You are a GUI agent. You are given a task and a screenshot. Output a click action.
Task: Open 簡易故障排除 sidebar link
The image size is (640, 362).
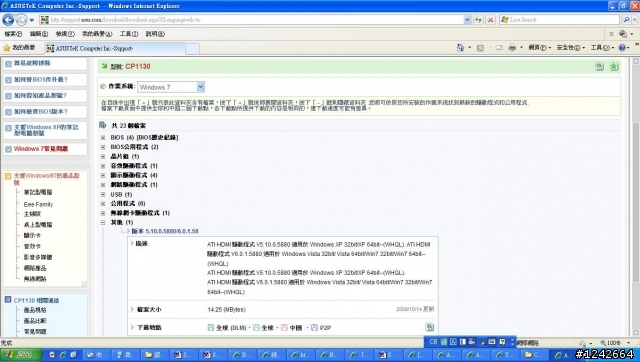[x=32, y=63]
